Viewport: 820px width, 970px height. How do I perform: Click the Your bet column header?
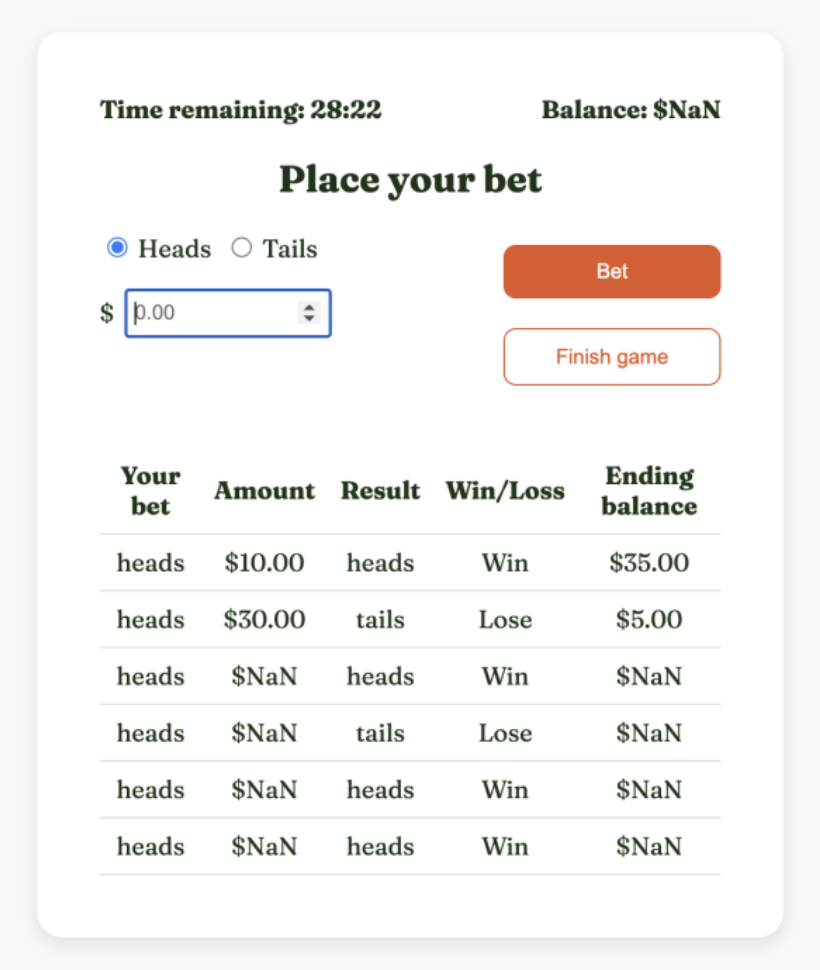150,490
